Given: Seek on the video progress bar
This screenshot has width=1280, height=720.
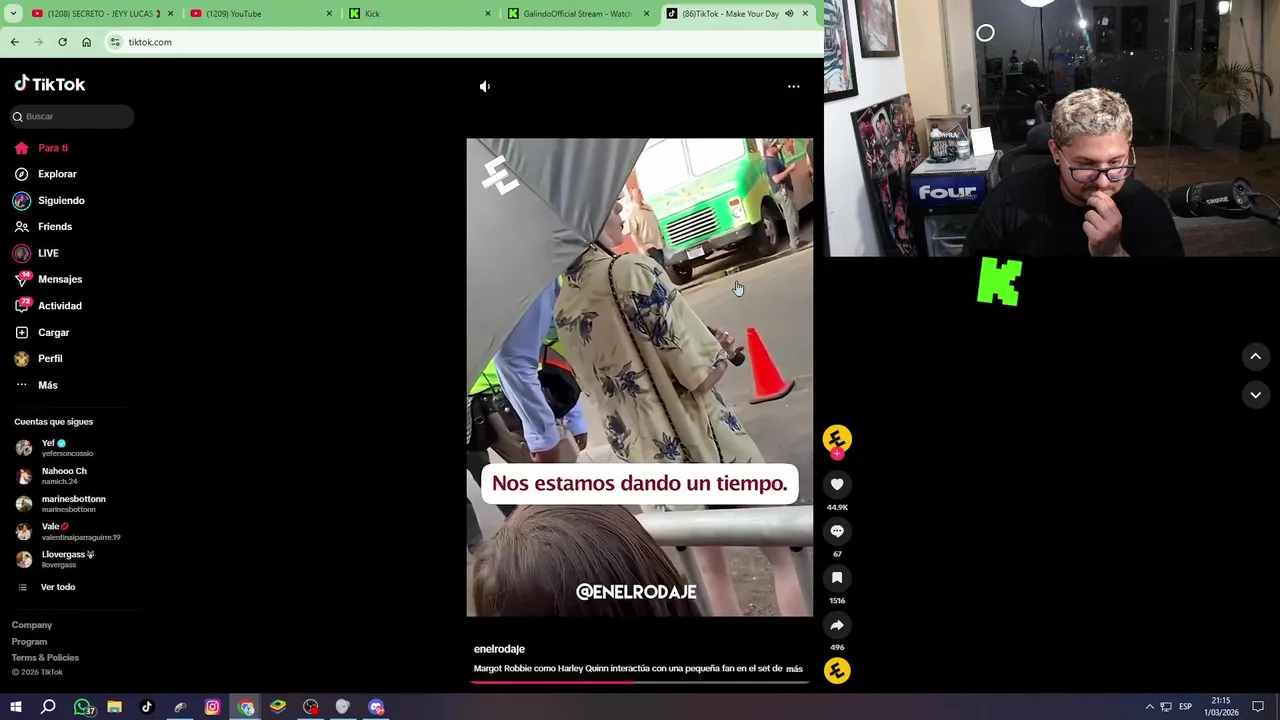Looking at the screenshot, I should click(x=640, y=682).
